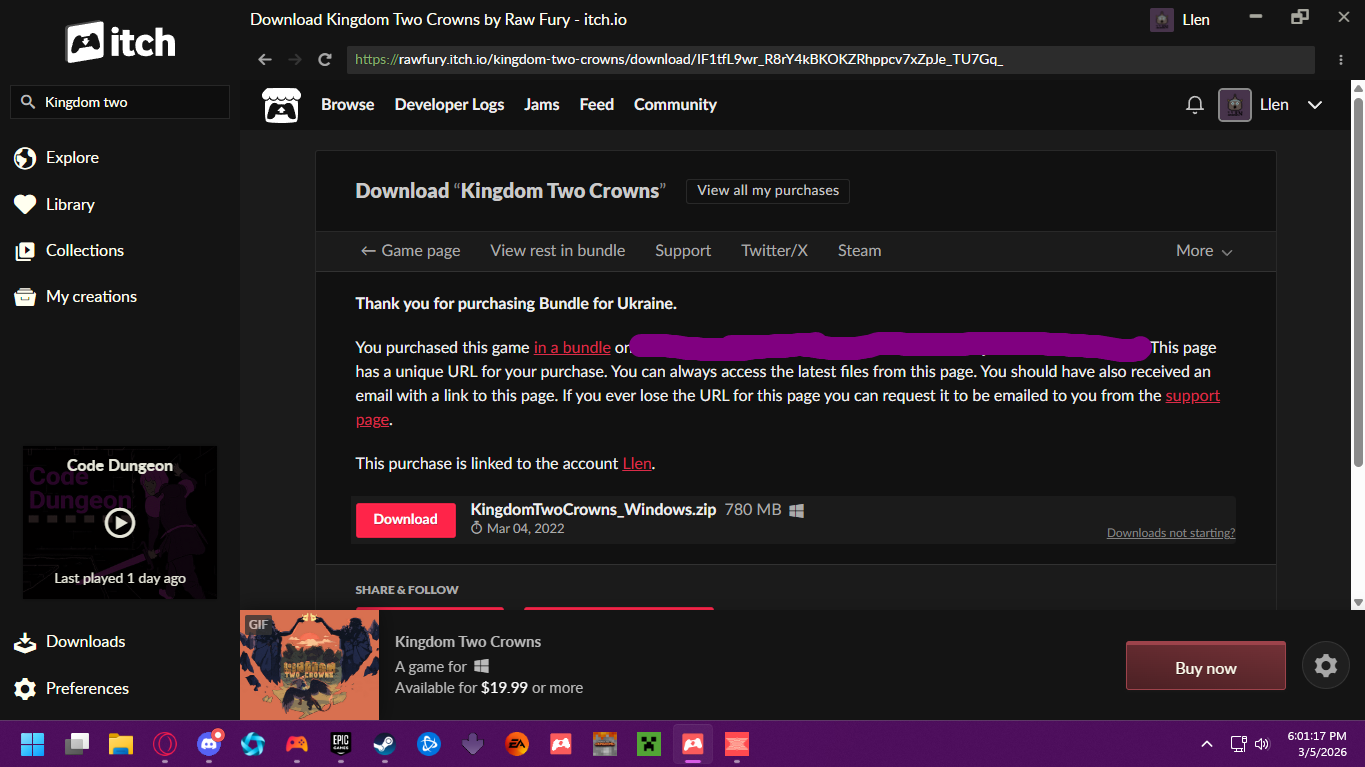
Task: Open game settings gear icon
Action: pyautogui.click(x=1326, y=666)
